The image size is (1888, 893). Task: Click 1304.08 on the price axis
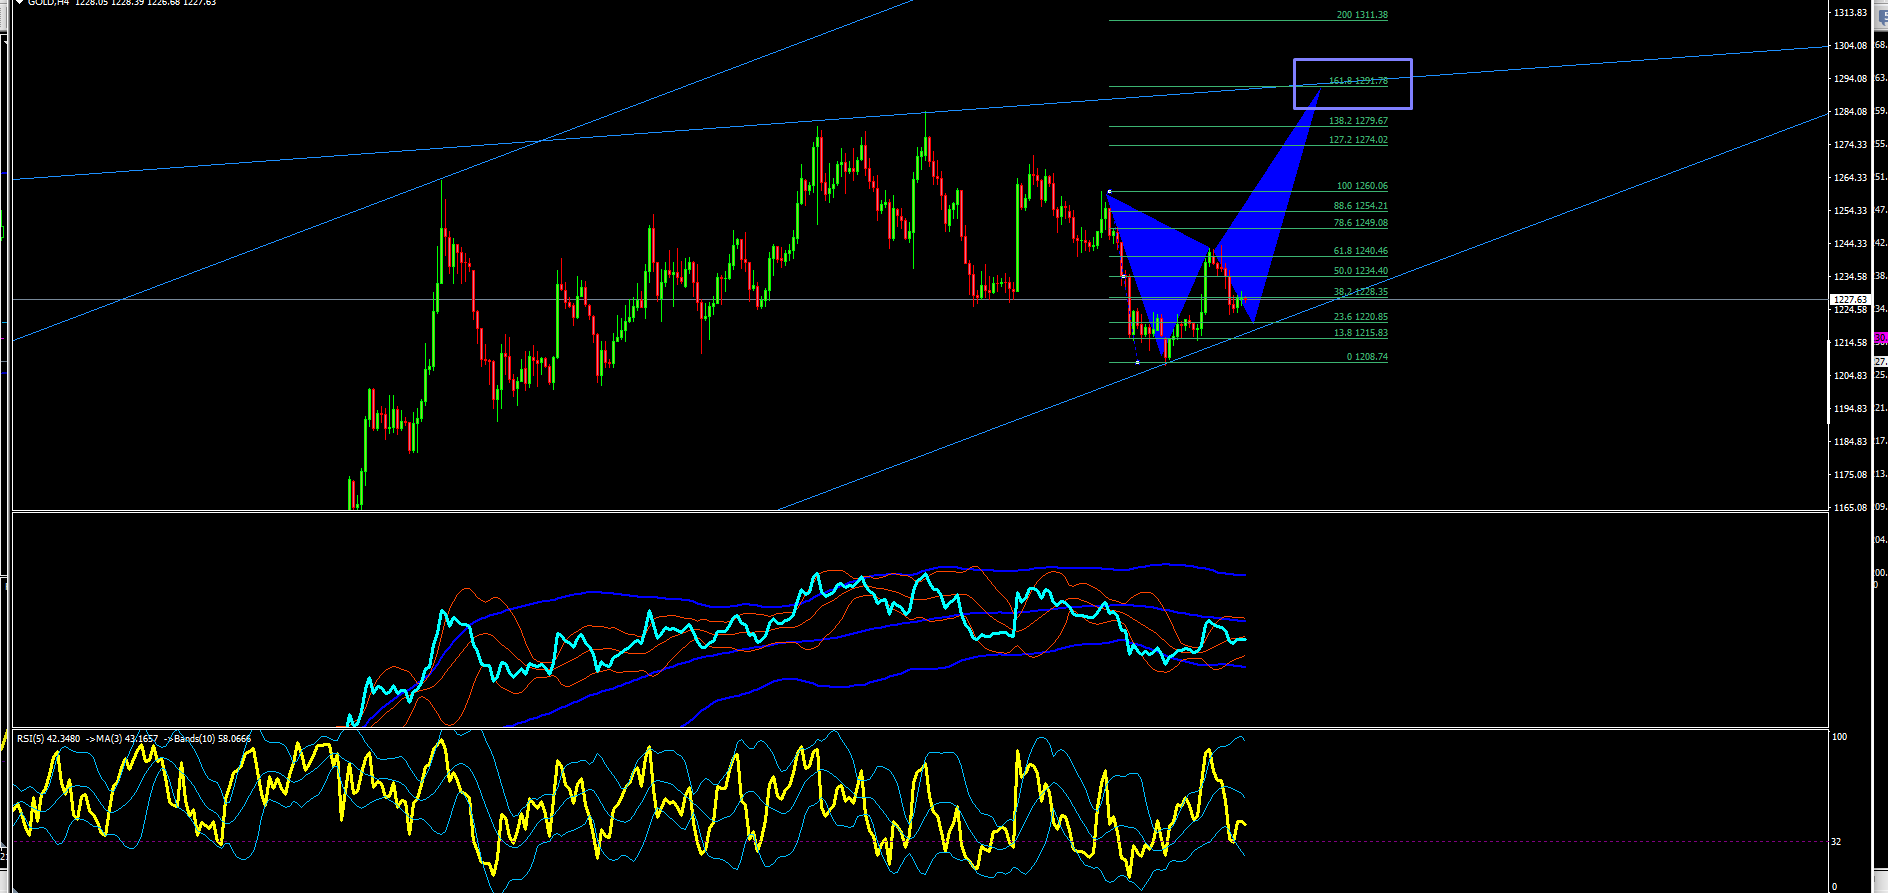(x=1850, y=46)
